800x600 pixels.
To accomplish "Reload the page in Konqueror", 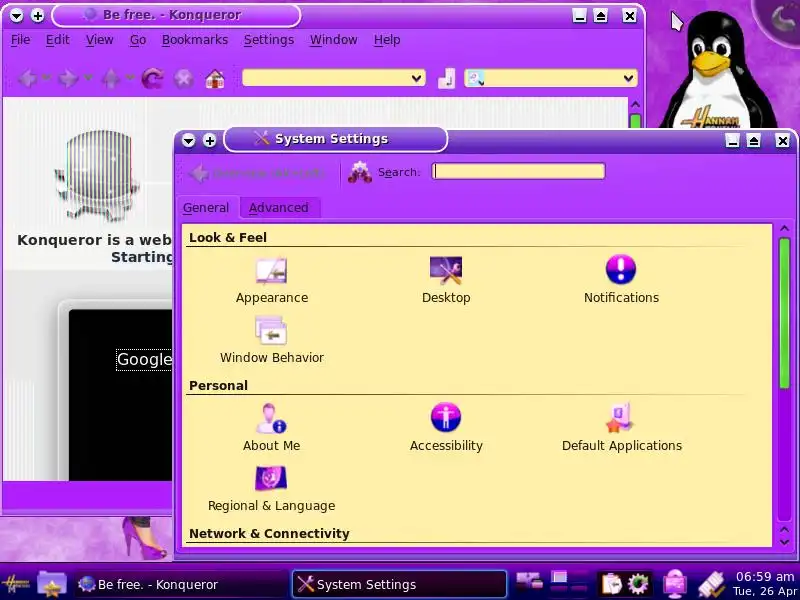I will [153, 79].
